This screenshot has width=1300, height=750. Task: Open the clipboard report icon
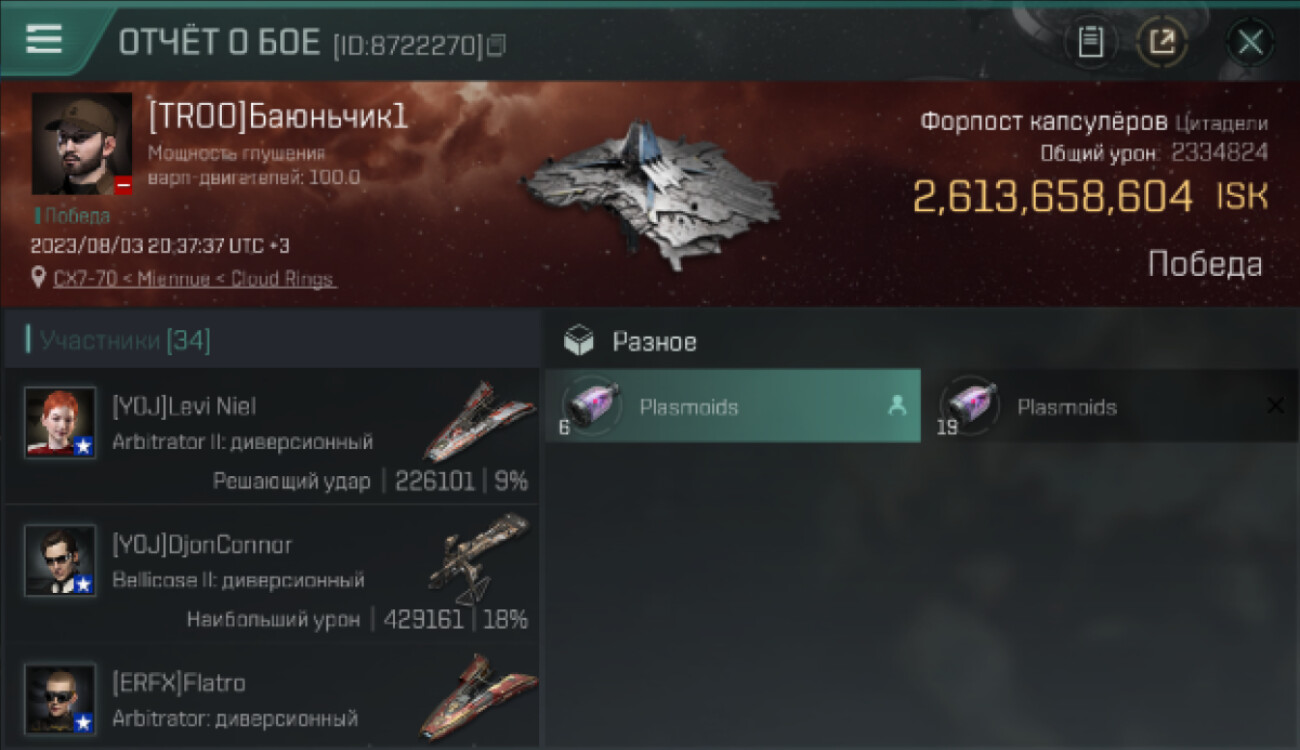coord(1090,42)
